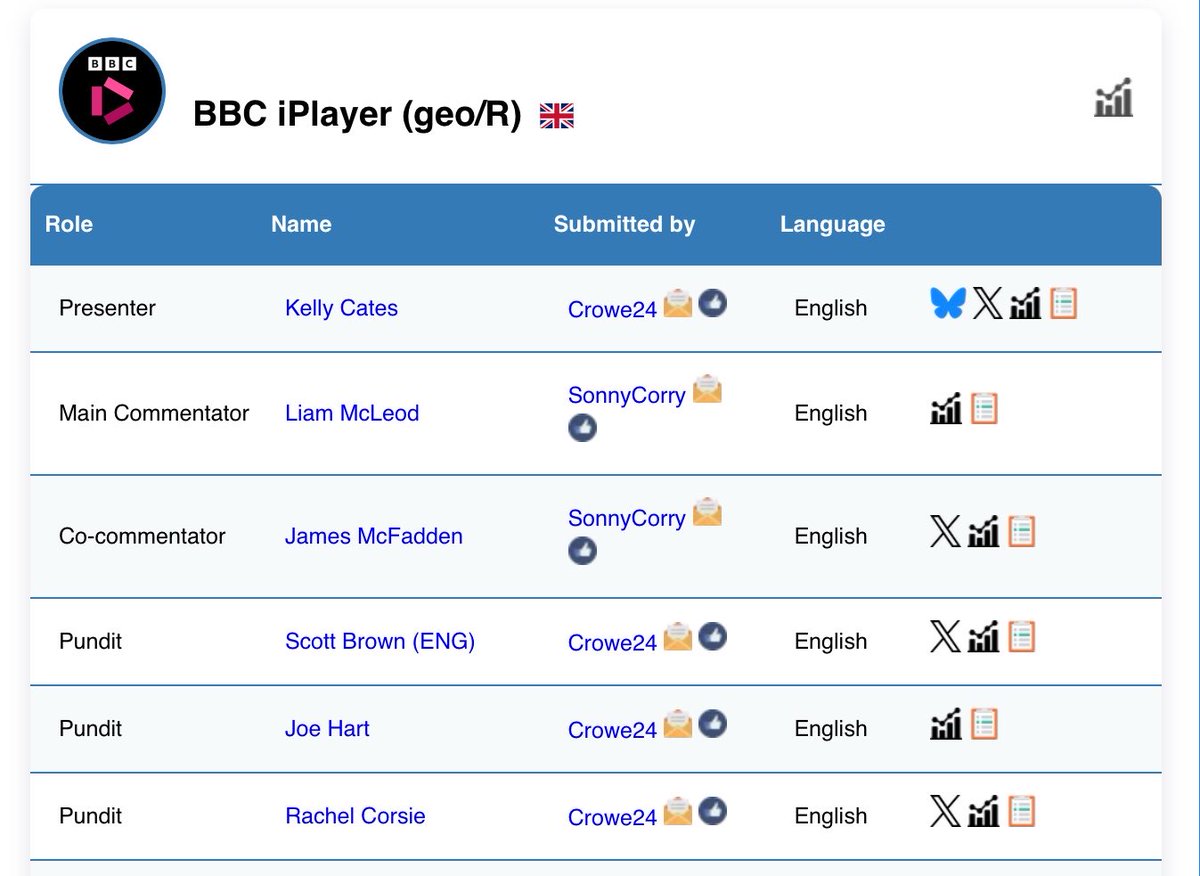Image resolution: width=1200 pixels, height=876 pixels.
Task: Open Crowe24 submitter link in Joe Hart row
Action: (612, 730)
